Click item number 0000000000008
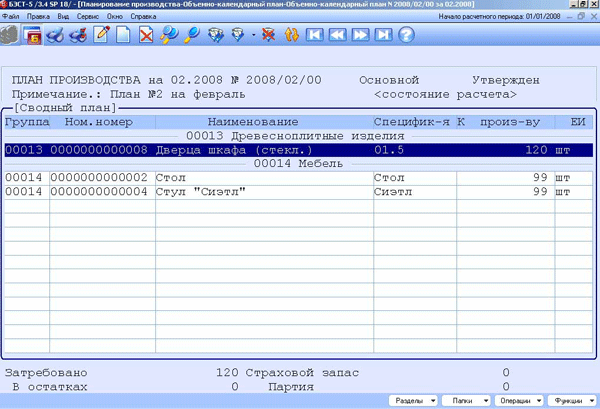This screenshot has height=409, width=600. (x=99, y=150)
